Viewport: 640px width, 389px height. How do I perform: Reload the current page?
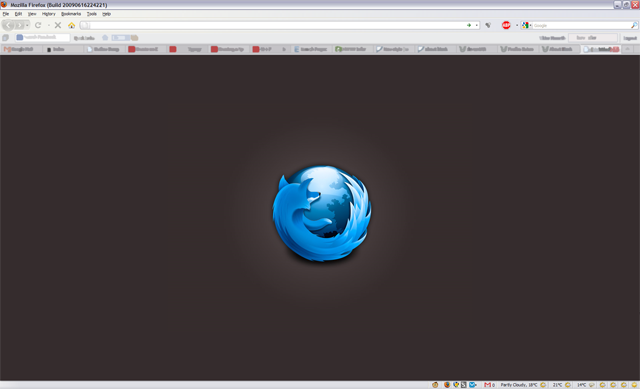[x=38, y=25]
